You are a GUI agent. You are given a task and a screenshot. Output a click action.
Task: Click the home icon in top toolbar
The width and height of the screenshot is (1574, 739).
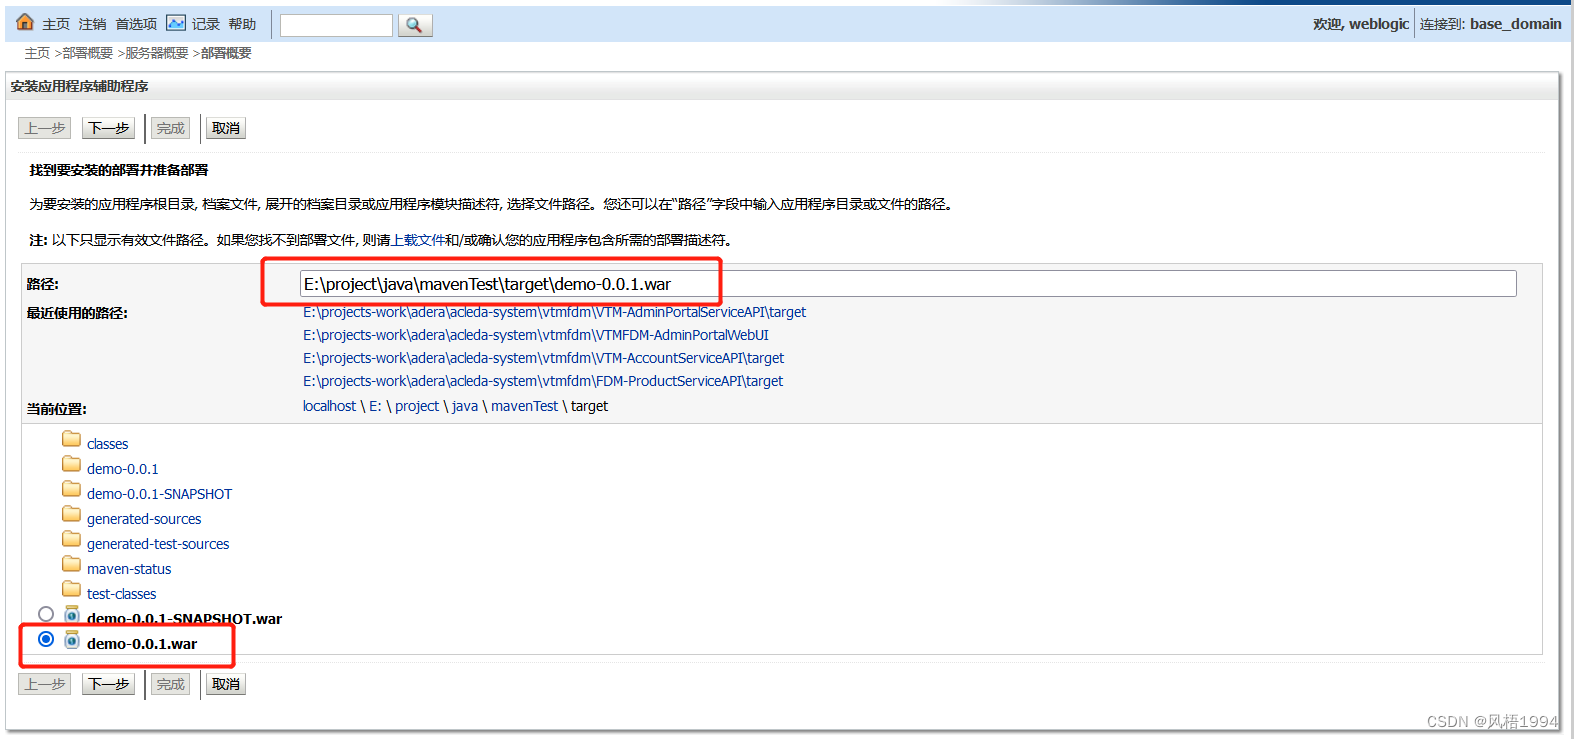(x=25, y=22)
